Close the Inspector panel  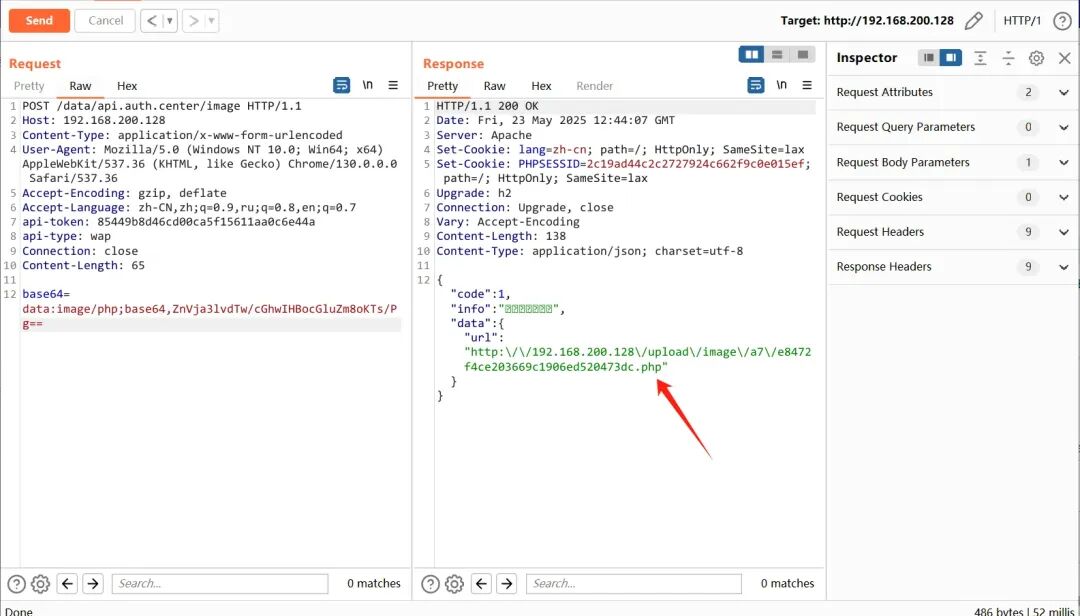(x=1064, y=58)
